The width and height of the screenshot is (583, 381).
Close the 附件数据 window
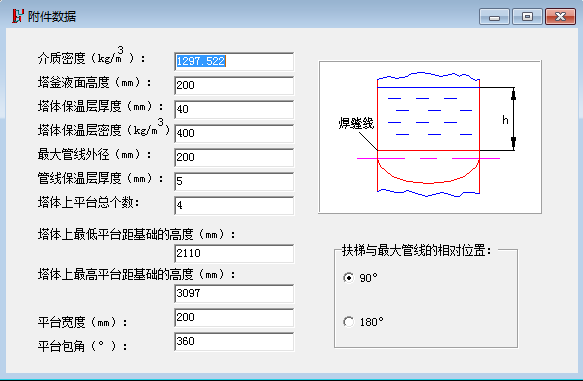tap(560, 17)
